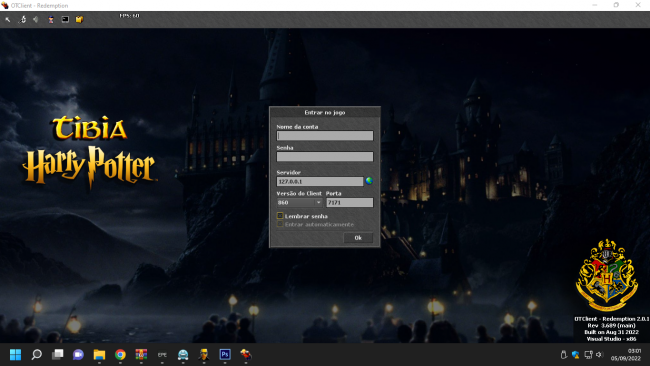Toggle the Entrar automaticamente checkbox
650x366 pixels.
click(x=280, y=224)
